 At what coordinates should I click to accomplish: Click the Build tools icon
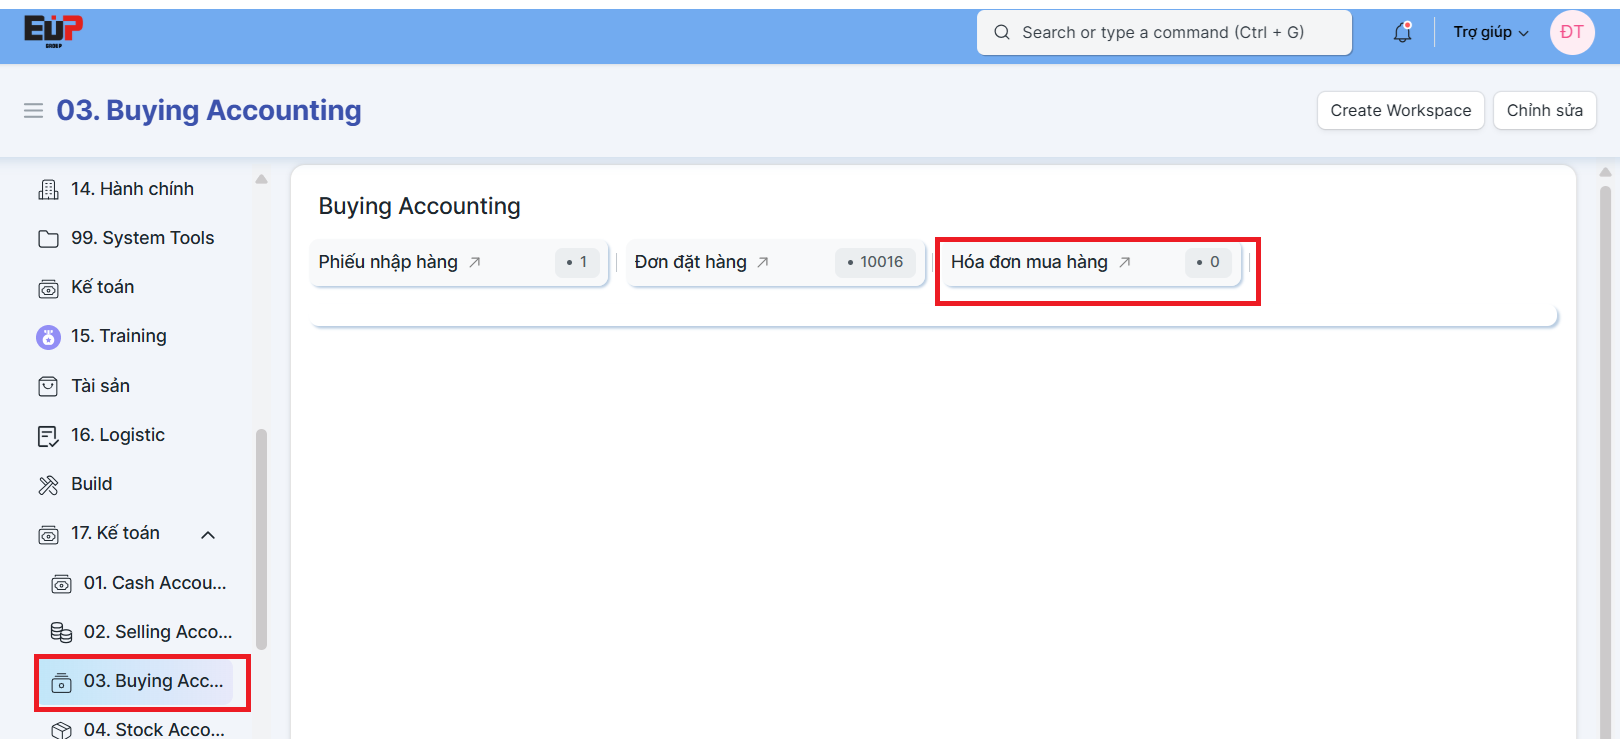(x=48, y=485)
